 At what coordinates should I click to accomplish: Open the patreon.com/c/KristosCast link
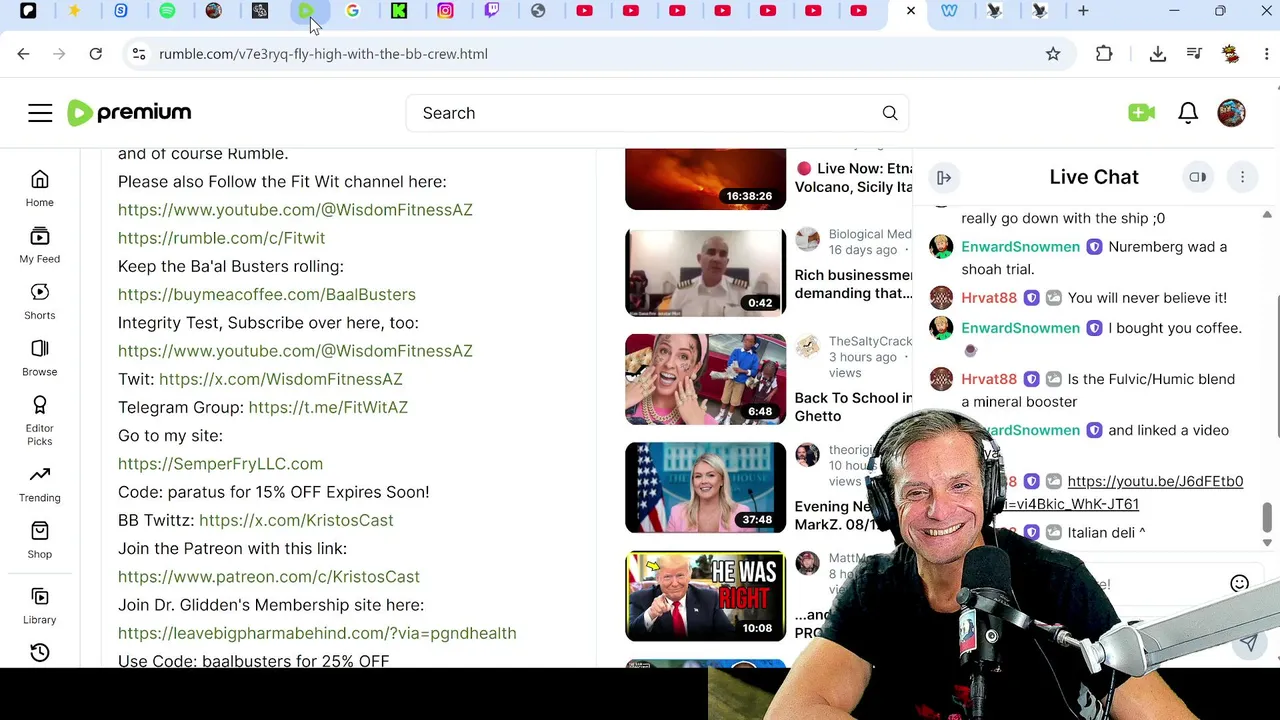point(269,577)
